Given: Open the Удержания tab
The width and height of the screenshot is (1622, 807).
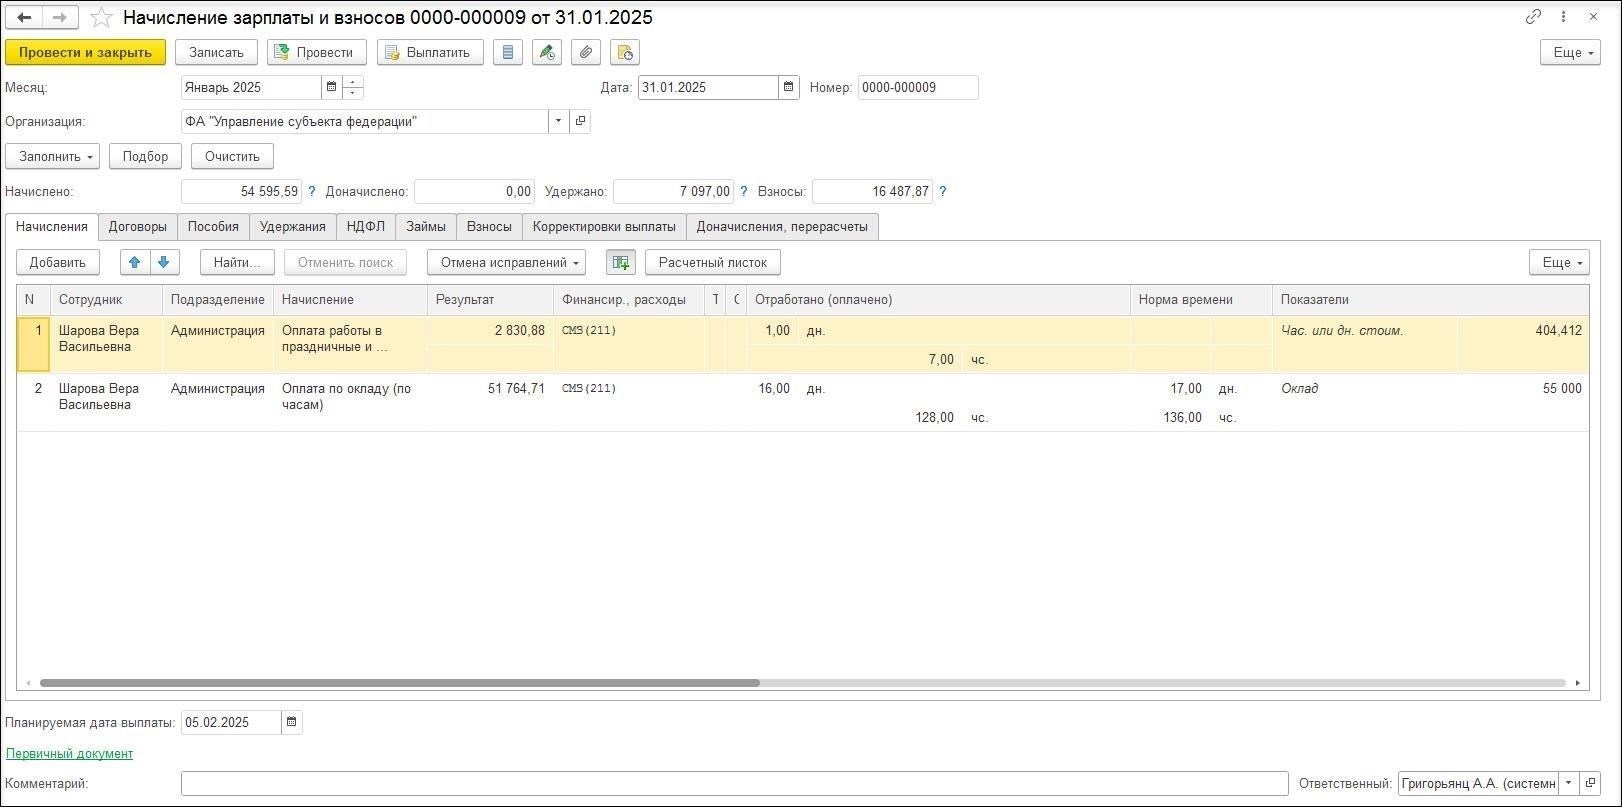Looking at the screenshot, I should [x=293, y=226].
